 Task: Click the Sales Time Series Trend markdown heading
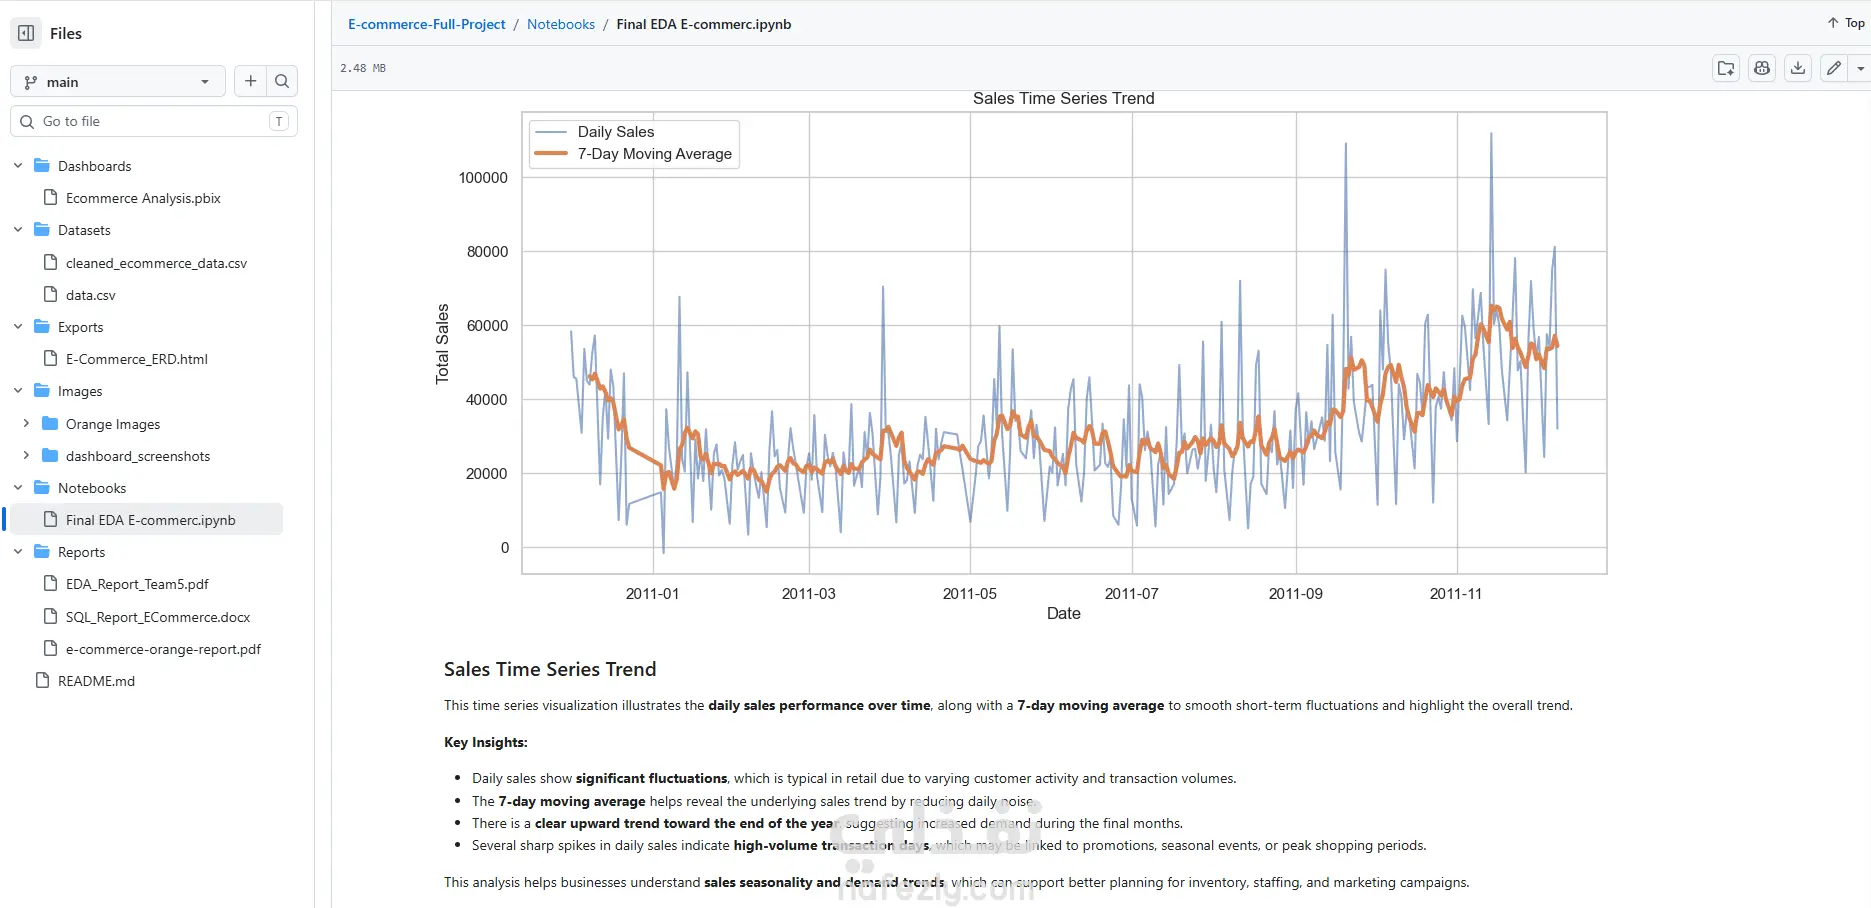[550, 669]
